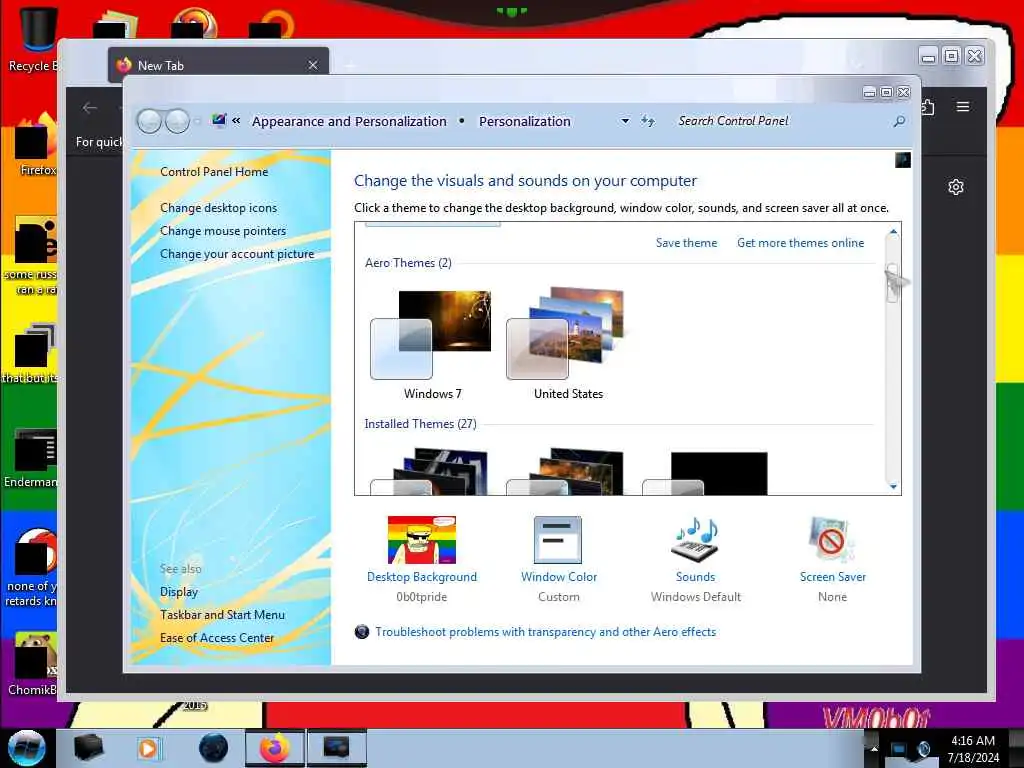Click the refresh button beside address bar
The height and width of the screenshot is (768, 1024).
pos(647,121)
